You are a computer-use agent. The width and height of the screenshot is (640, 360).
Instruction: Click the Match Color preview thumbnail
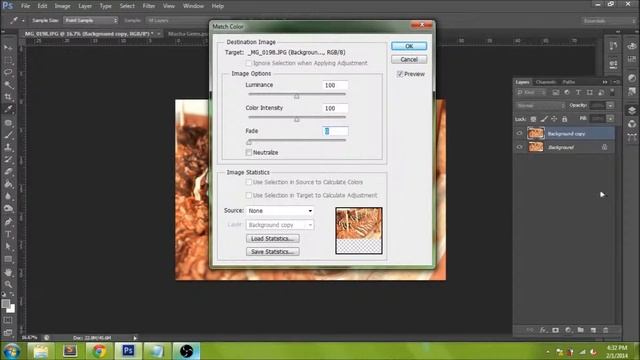359,231
